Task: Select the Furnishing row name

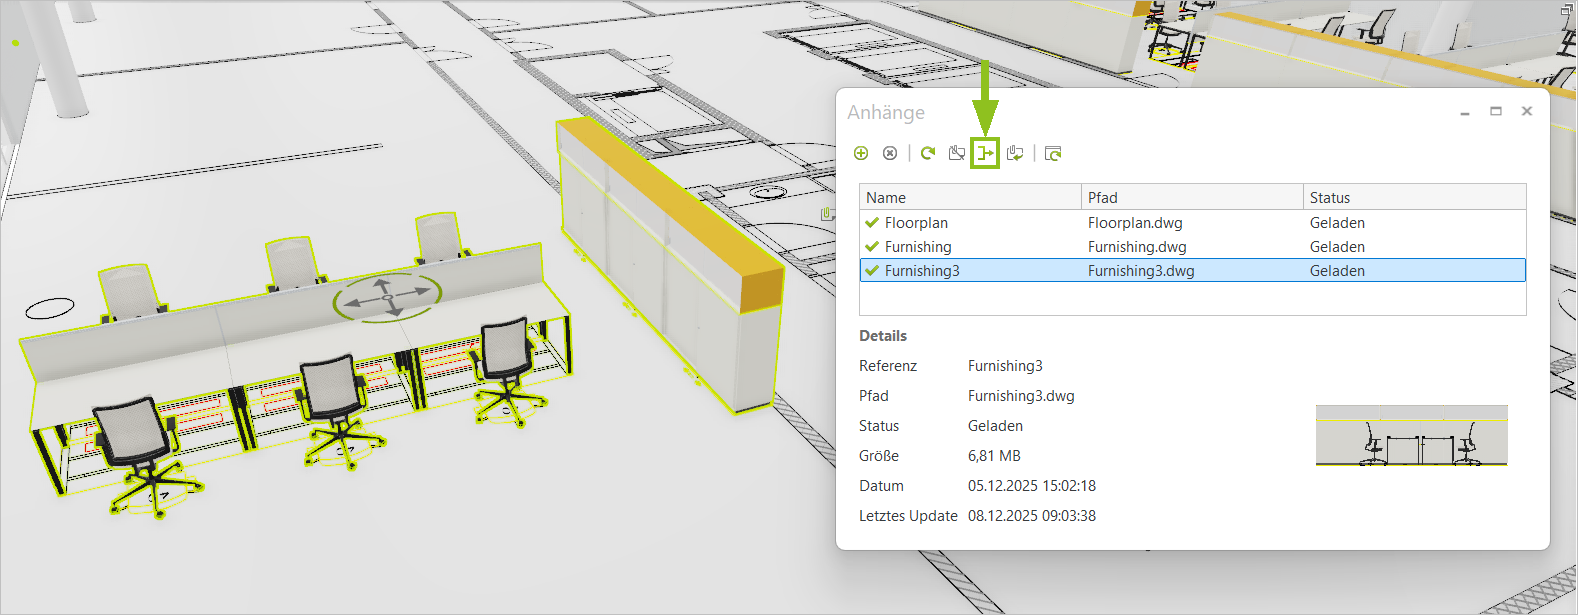Action: tap(918, 247)
